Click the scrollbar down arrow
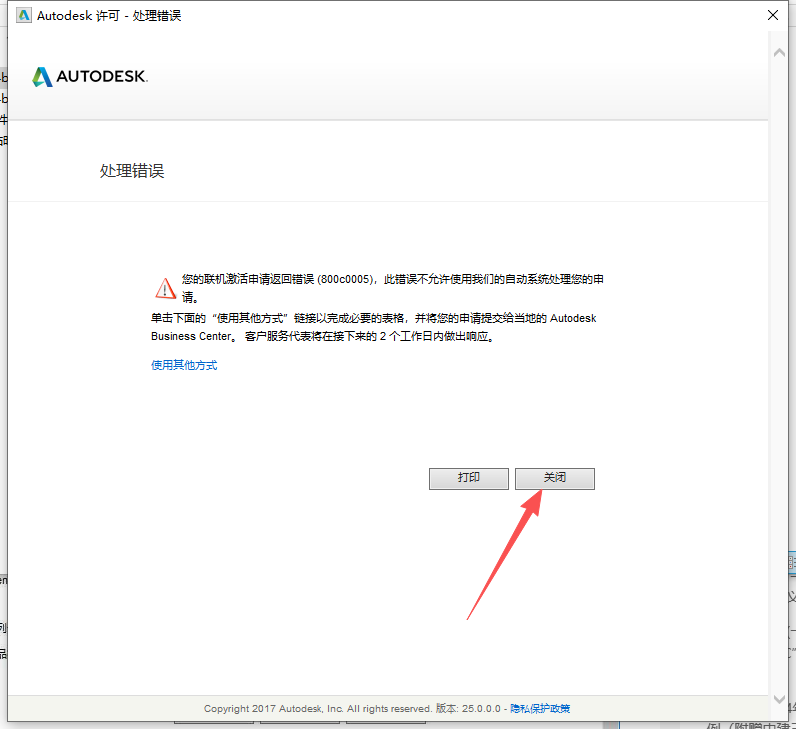796x729 pixels. pos(779,699)
